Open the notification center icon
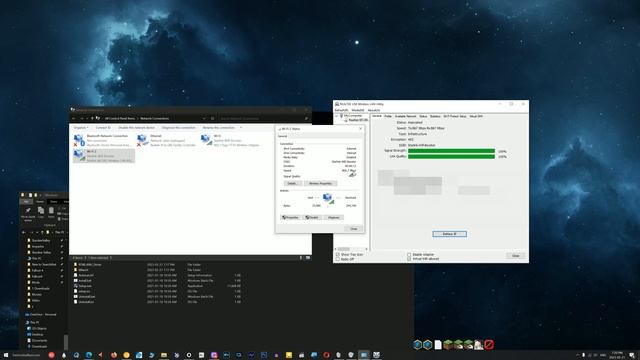 tap(632, 355)
